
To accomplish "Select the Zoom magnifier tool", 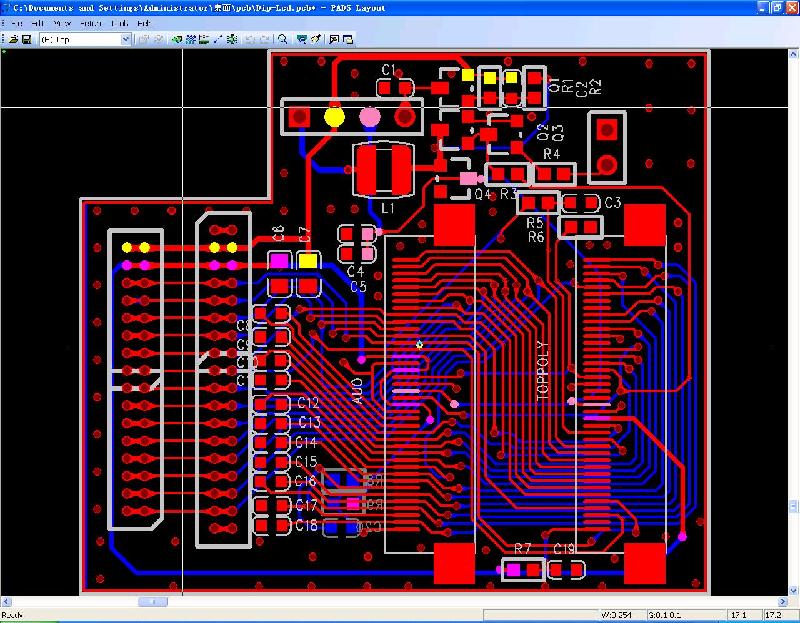I will pyautogui.click(x=283, y=39).
